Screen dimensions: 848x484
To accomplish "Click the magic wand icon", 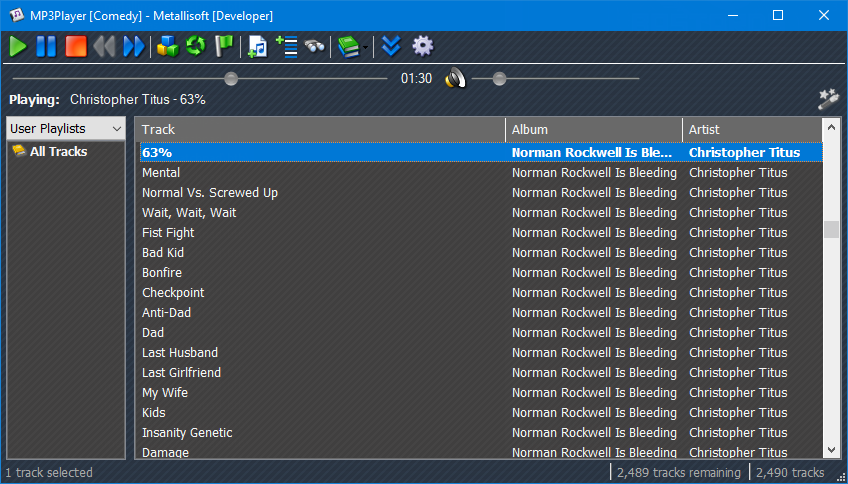I will 827,98.
